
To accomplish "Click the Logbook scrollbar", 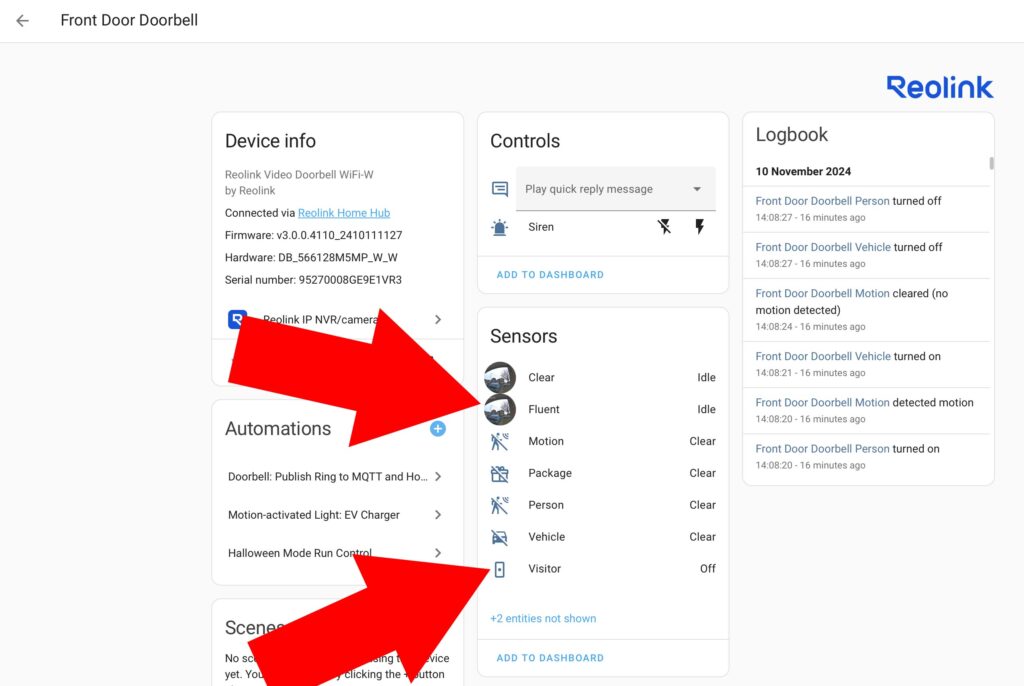I will pos(991,163).
